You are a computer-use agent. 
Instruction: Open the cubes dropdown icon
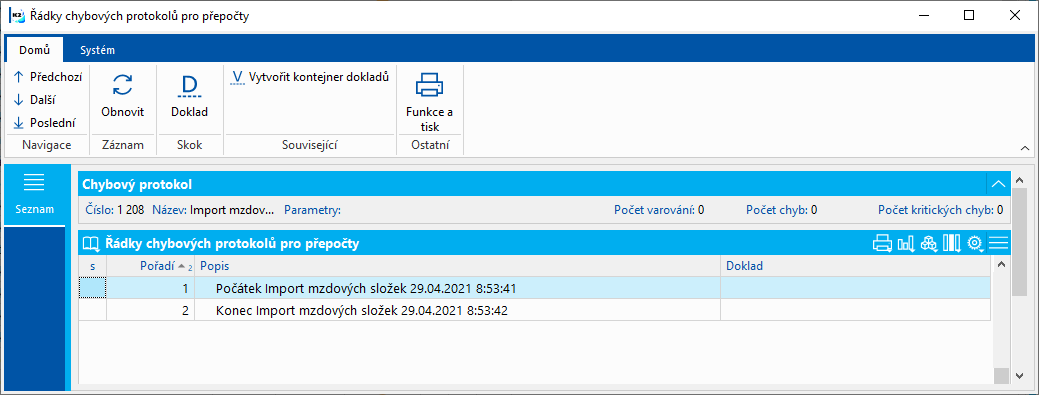click(x=929, y=244)
